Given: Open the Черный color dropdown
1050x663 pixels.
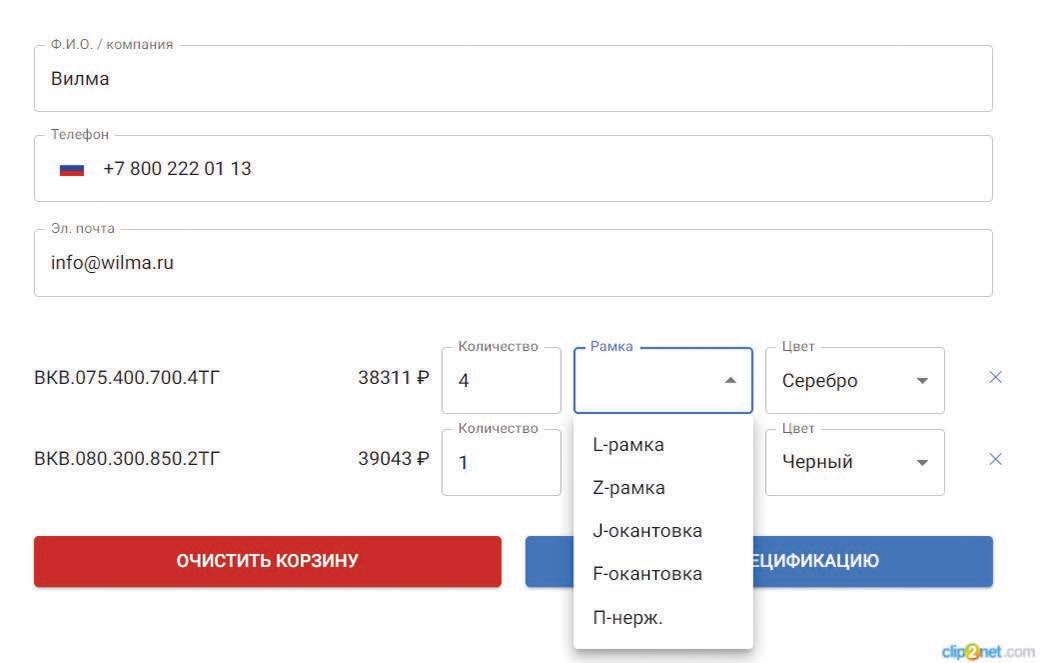Looking at the screenshot, I should (x=854, y=462).
